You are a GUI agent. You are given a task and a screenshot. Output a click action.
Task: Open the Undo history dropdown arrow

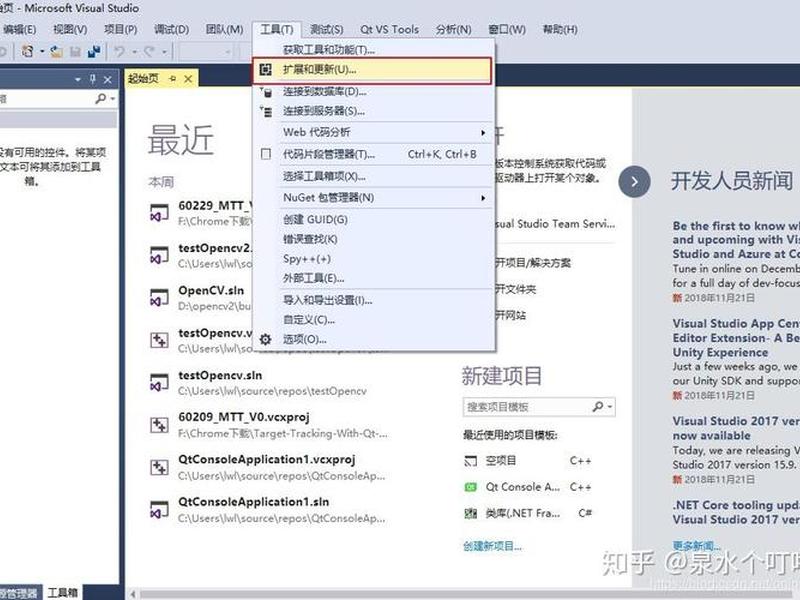[x=135, y=52]
